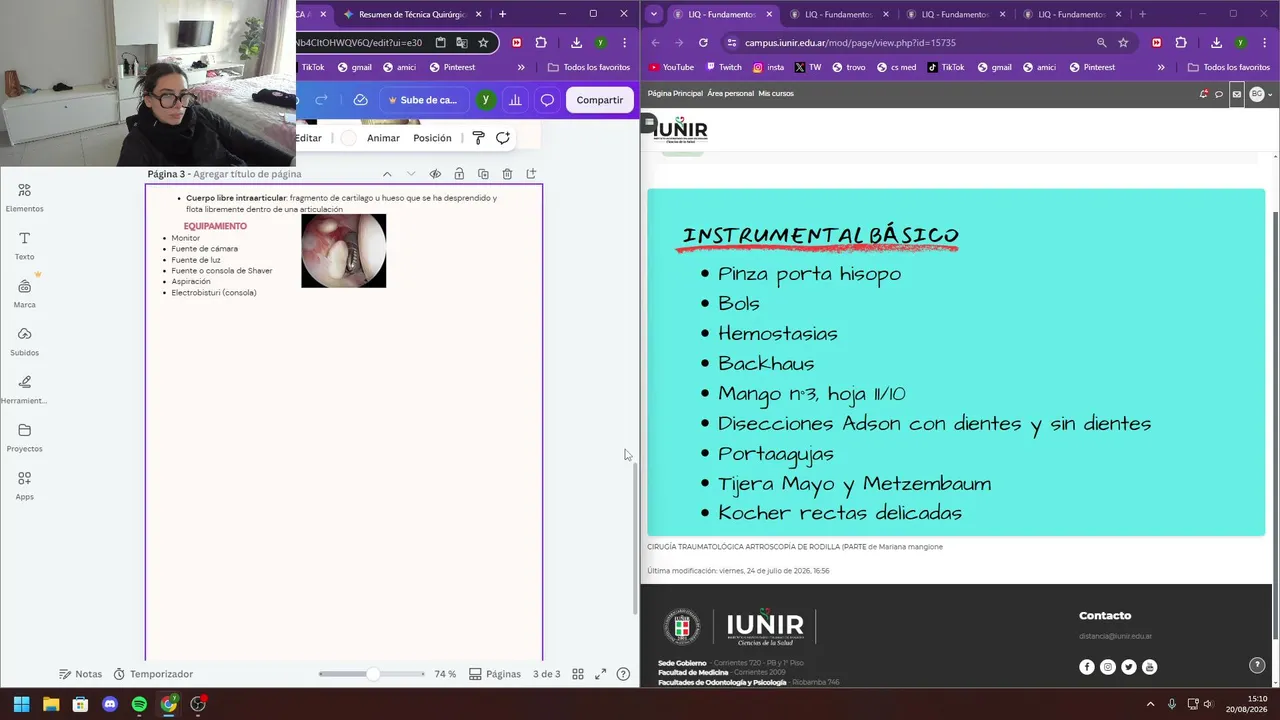Open Herramientas panel in Canva sidebar
The height and width of the screenshot is (720, 1280).
[24, 390]
